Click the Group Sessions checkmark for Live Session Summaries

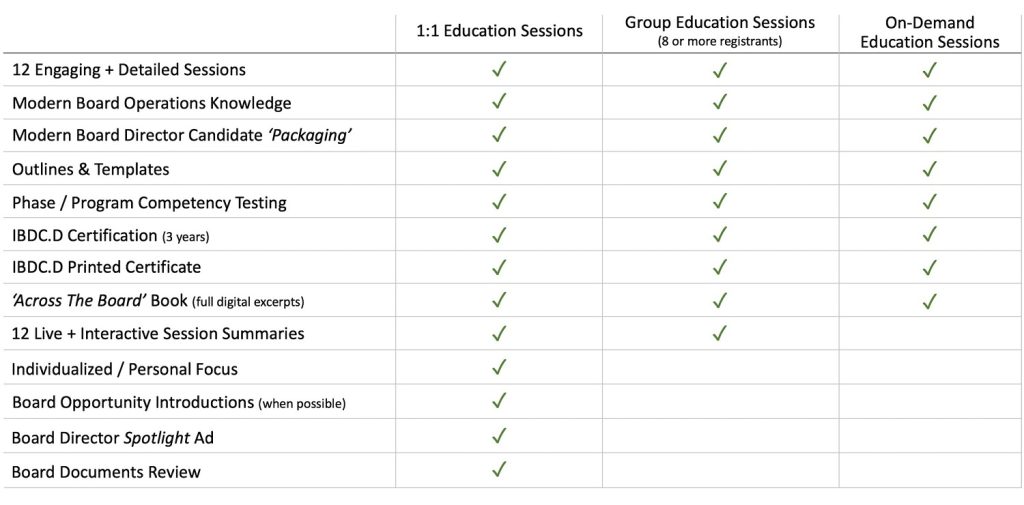tap(719, 332)
